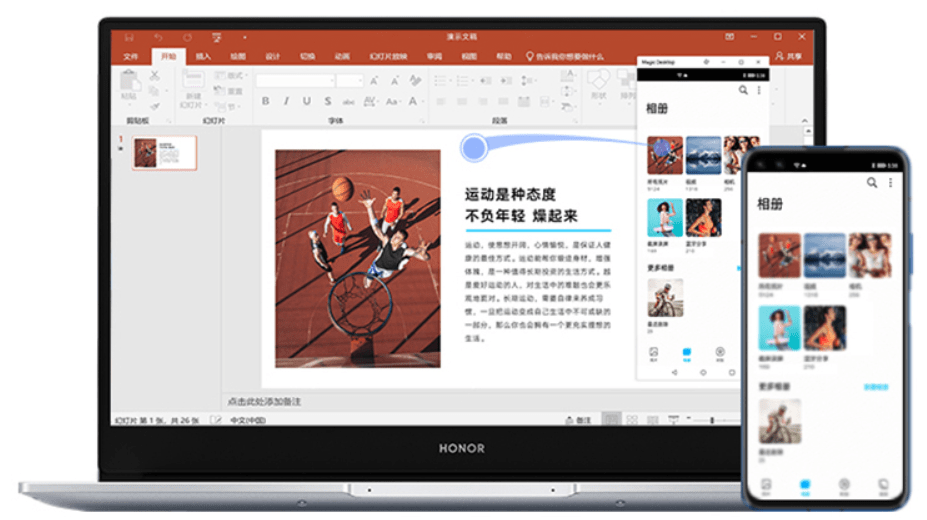Click the Save icon in title bar
Screen dimensions: 927x520
(129, 37)
